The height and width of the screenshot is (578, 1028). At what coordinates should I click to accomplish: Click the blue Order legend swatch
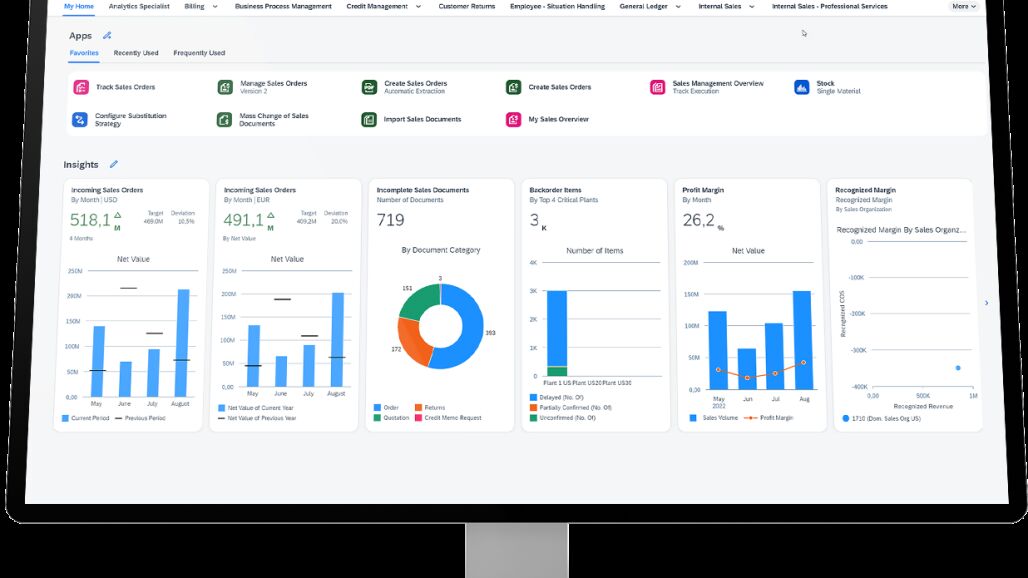[377, 408]
